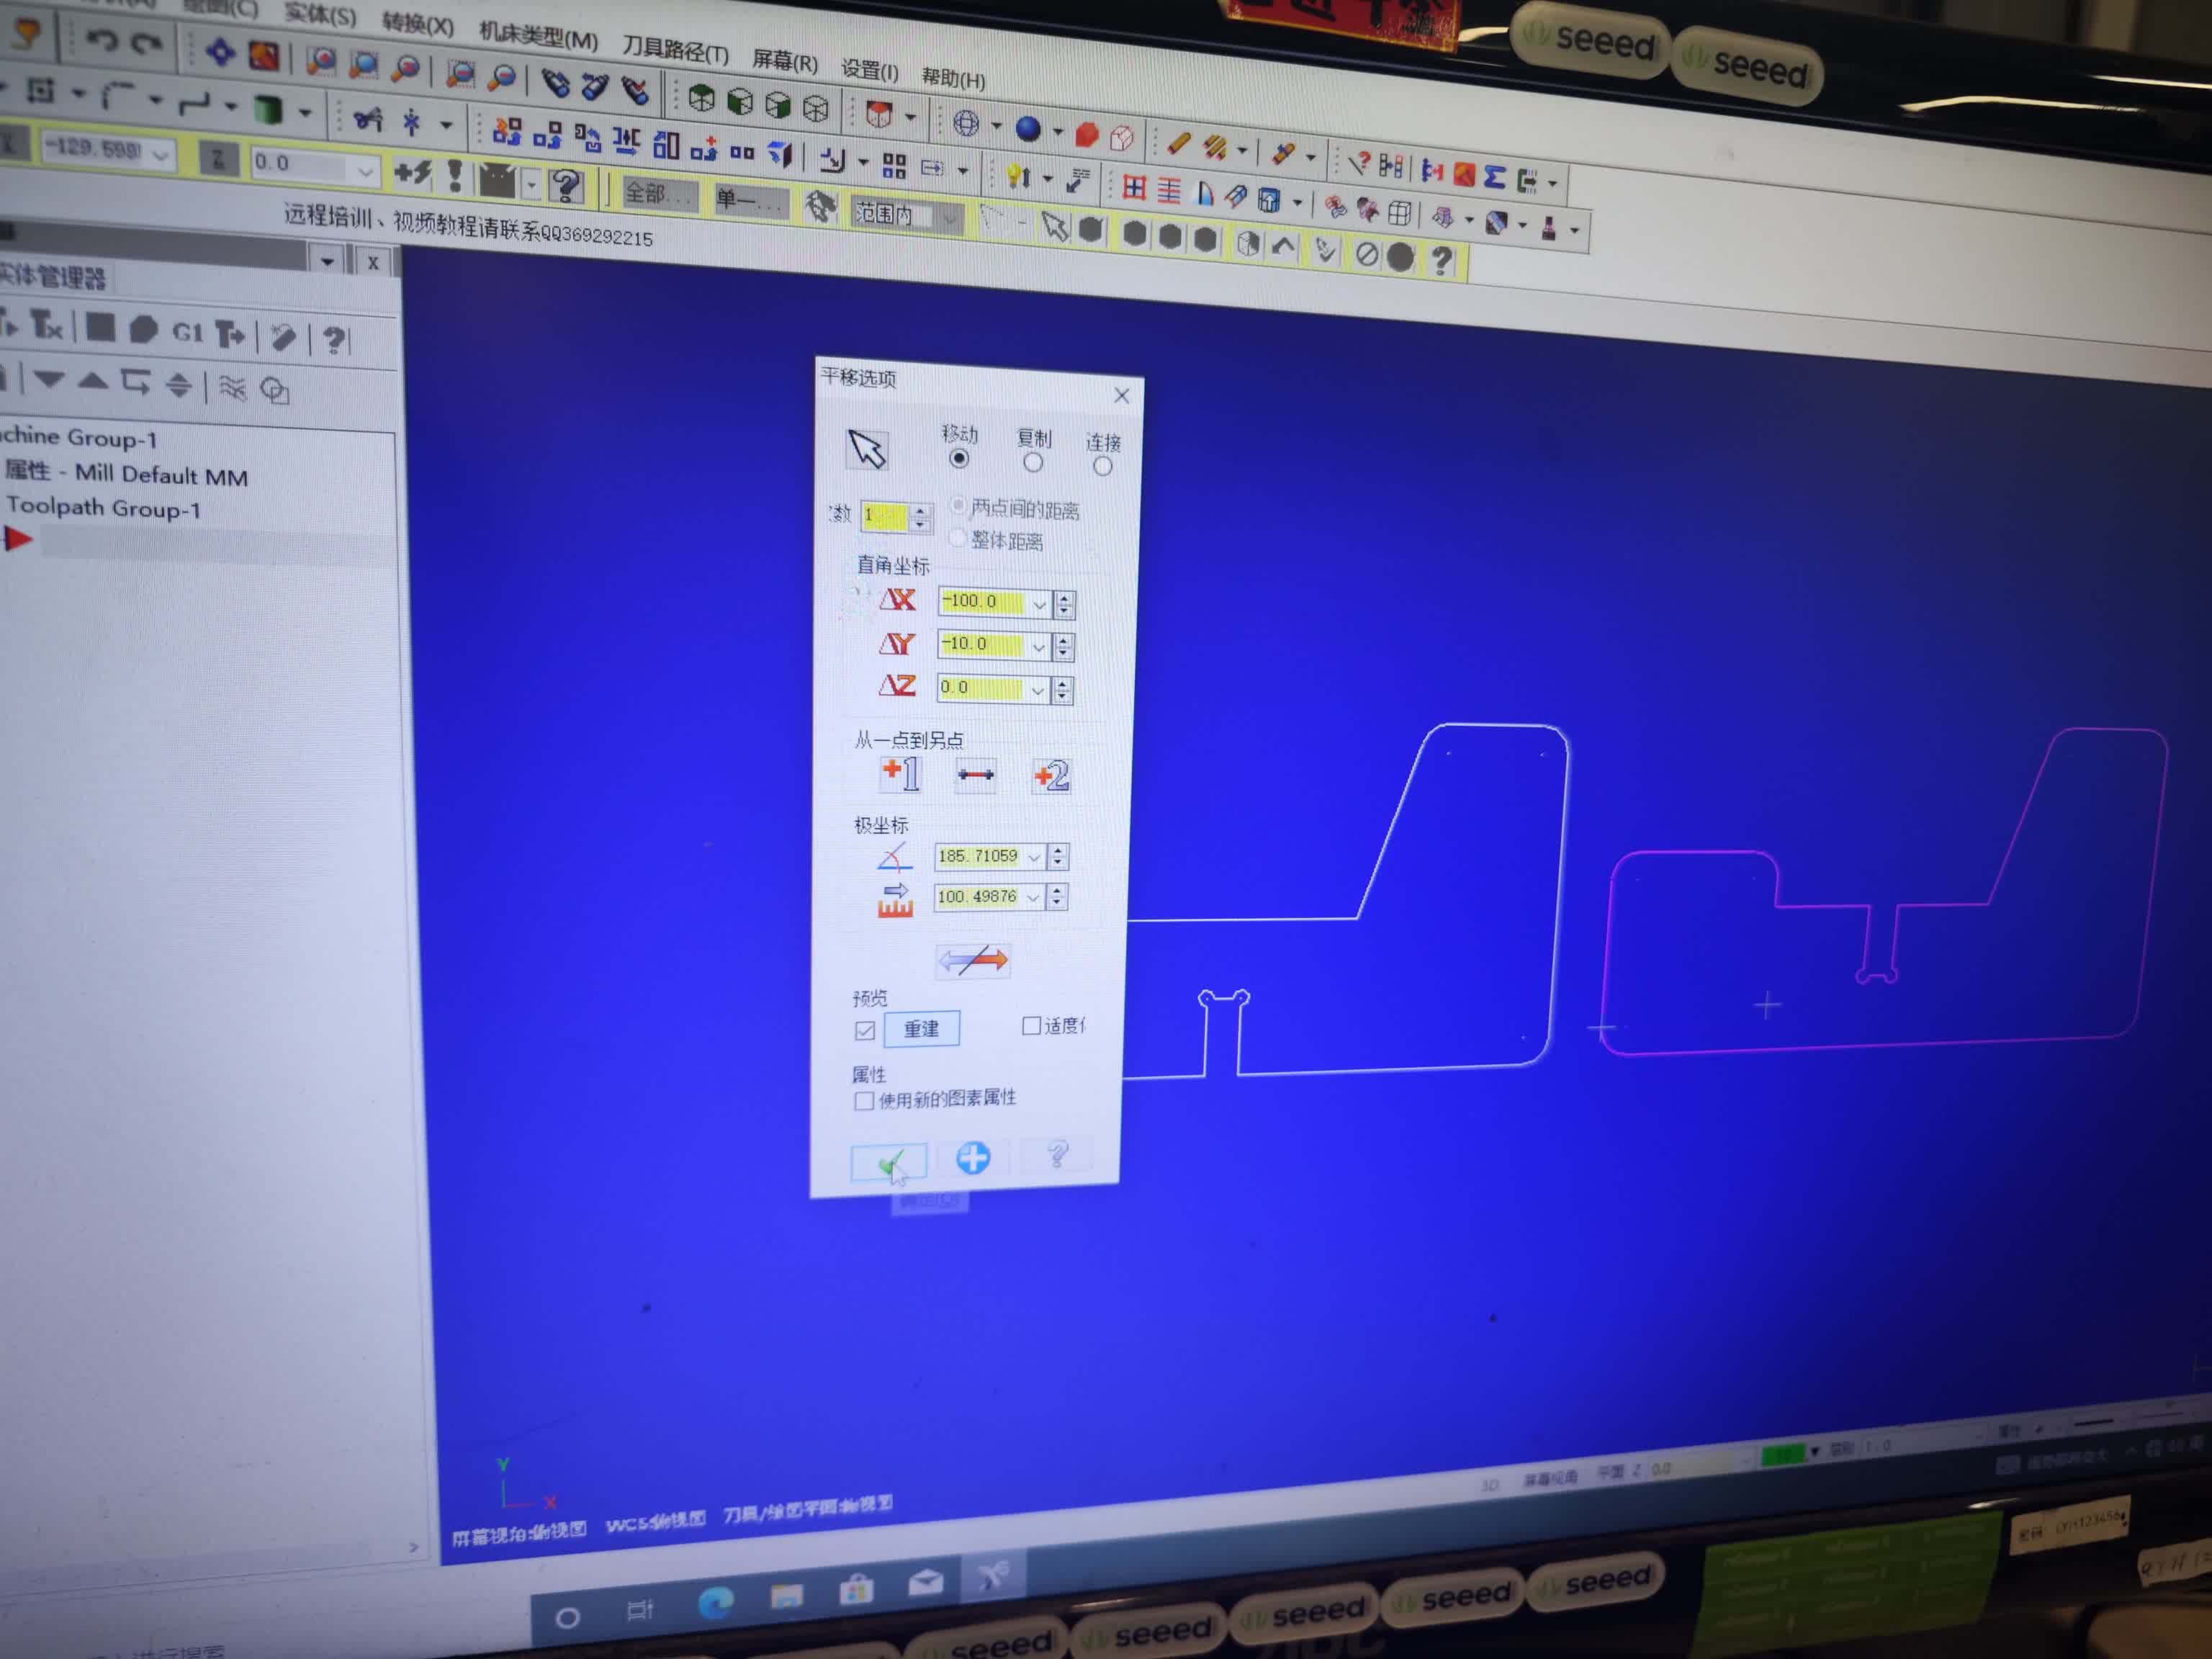Viewport: 2212px width, 1659px height.
Task: Toggle the 适度 fit checkbox
Action: pyautogui.click(x=1031, y=1026)
